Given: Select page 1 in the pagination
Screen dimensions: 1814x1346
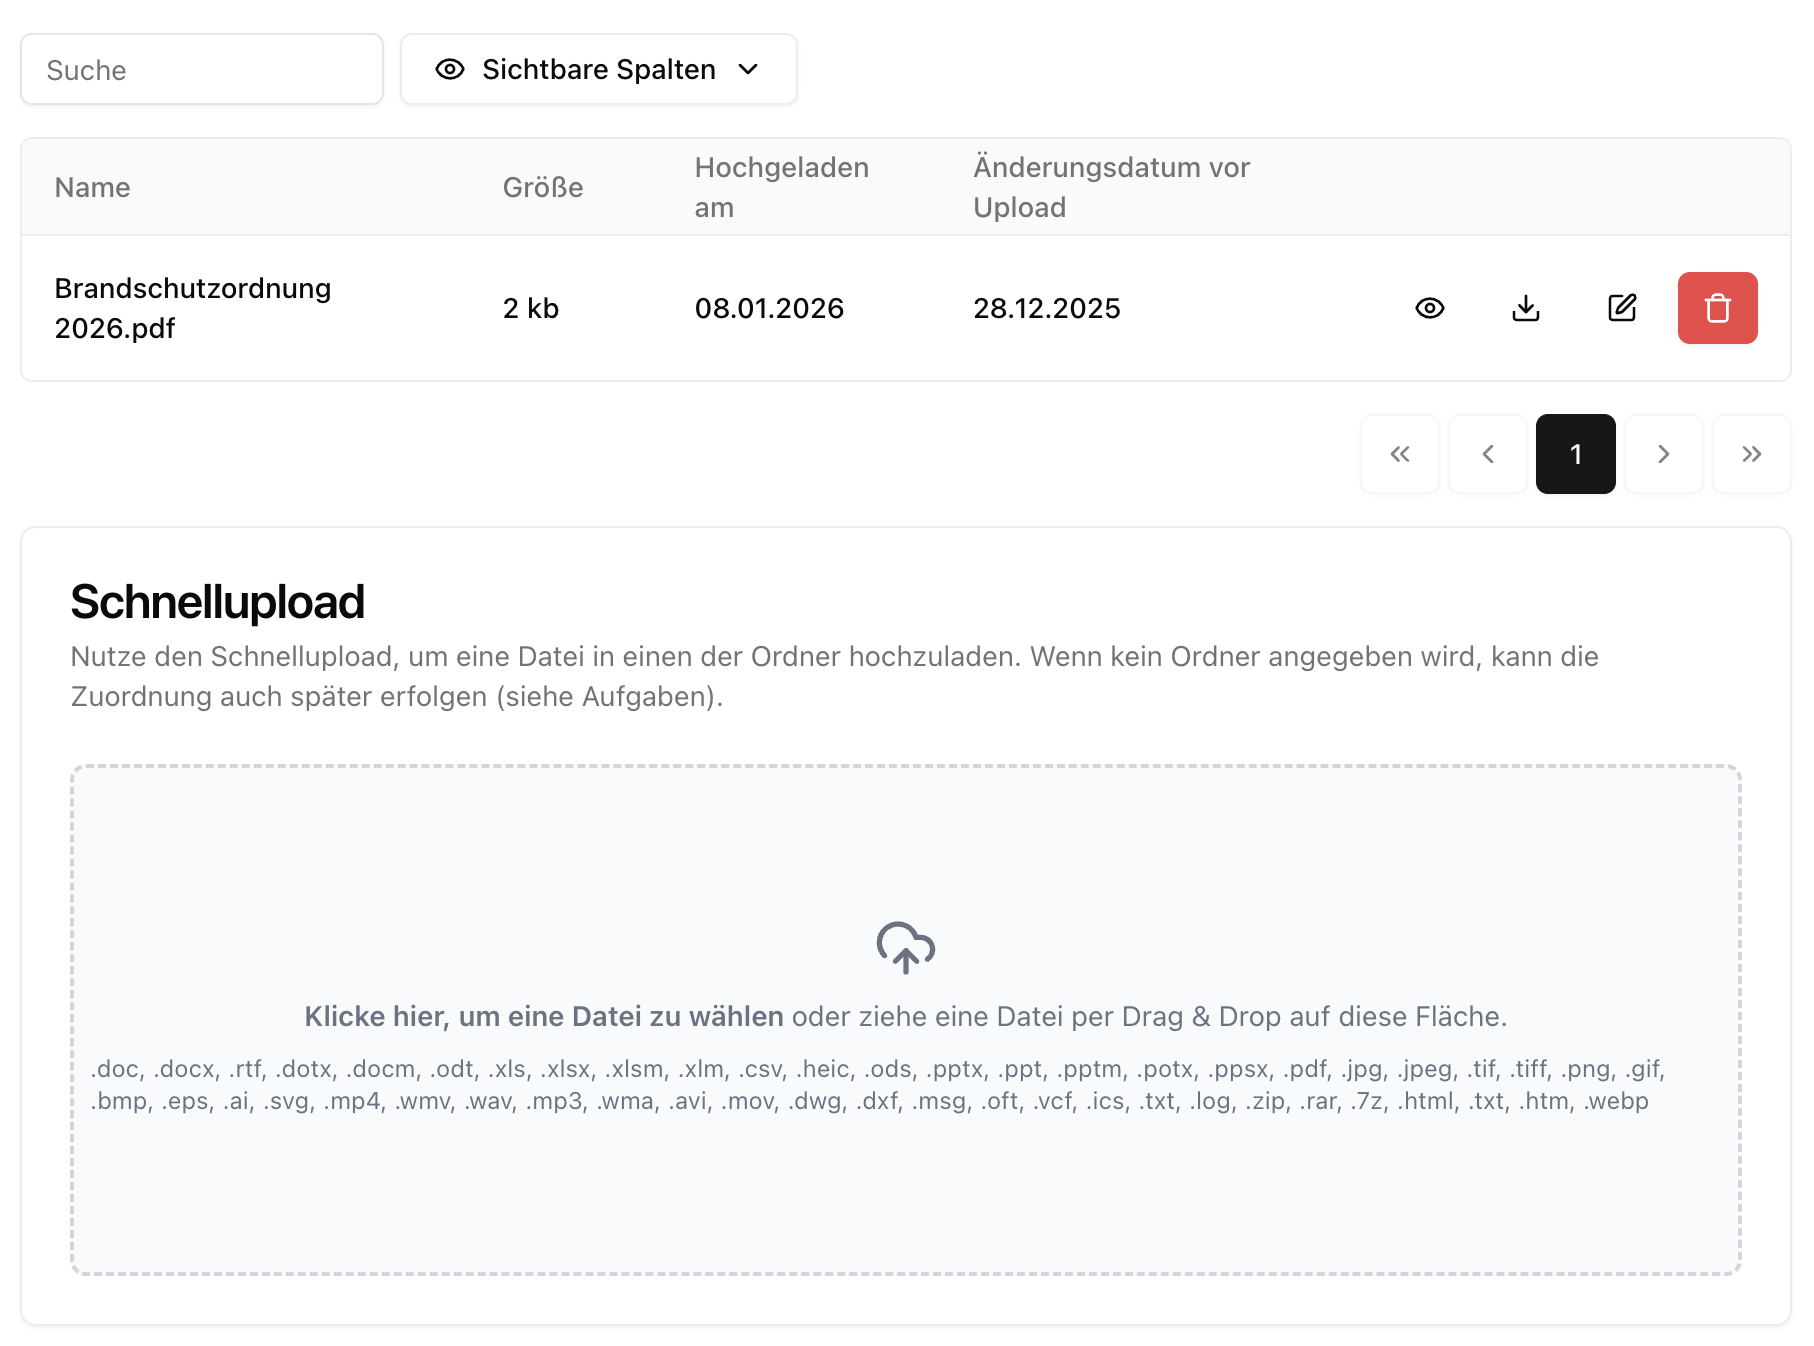Looking at the screenshot, I should click(1575, 454).
